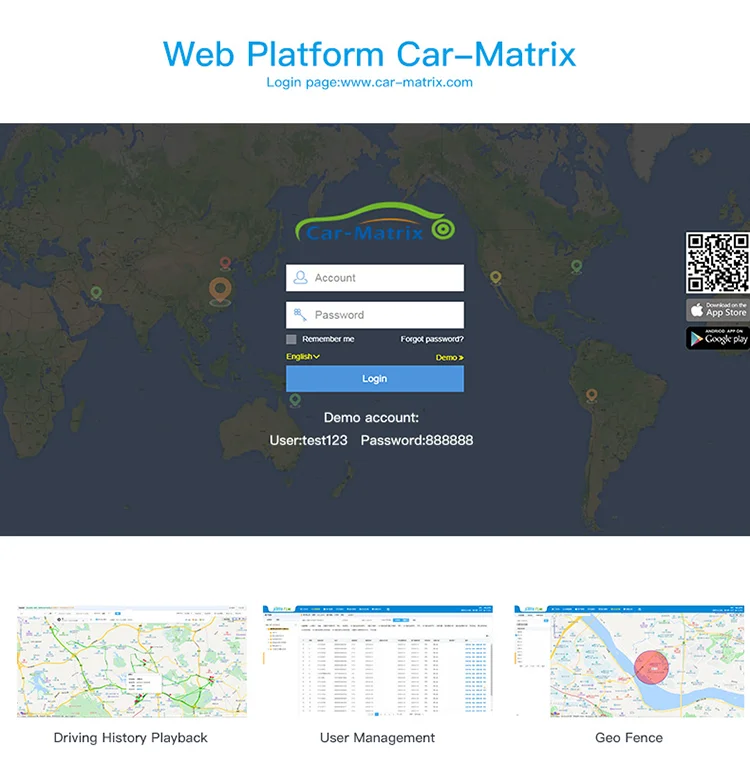Image resolution: width=750 pixels, height=766 pixels.
Task: Click the green map pin near Australia
Action: coord(295,401)
